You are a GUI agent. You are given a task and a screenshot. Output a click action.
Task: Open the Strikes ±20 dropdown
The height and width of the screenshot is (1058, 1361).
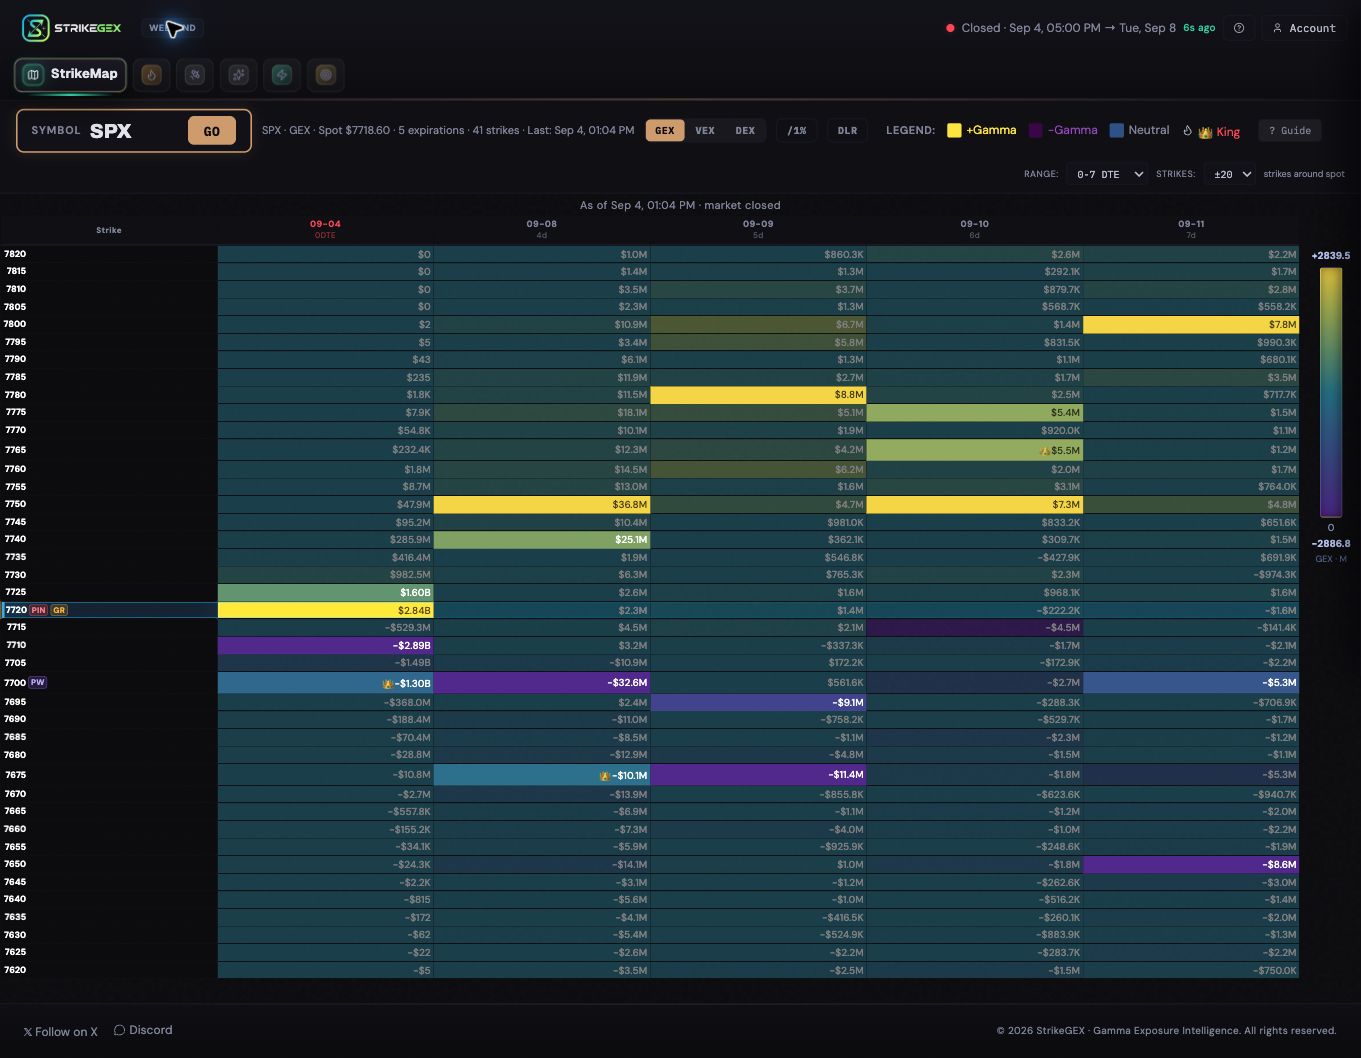(1230, 174)
